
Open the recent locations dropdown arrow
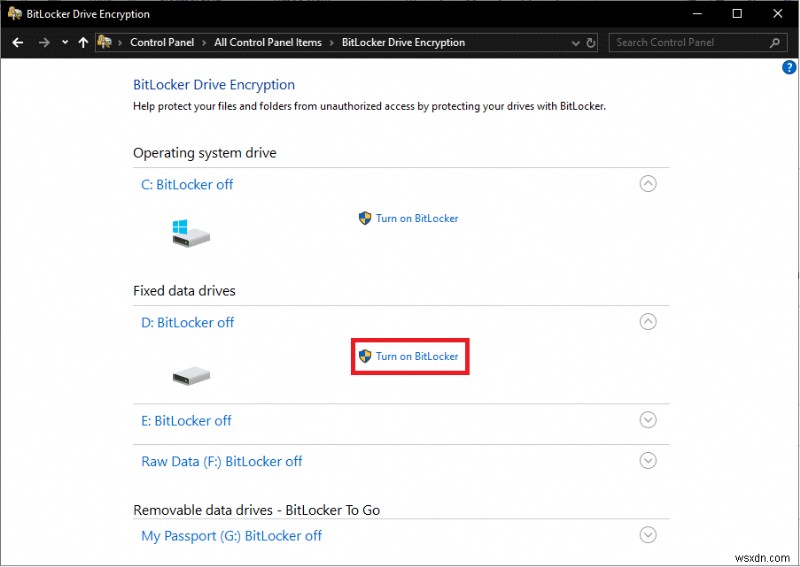point(65,43)
